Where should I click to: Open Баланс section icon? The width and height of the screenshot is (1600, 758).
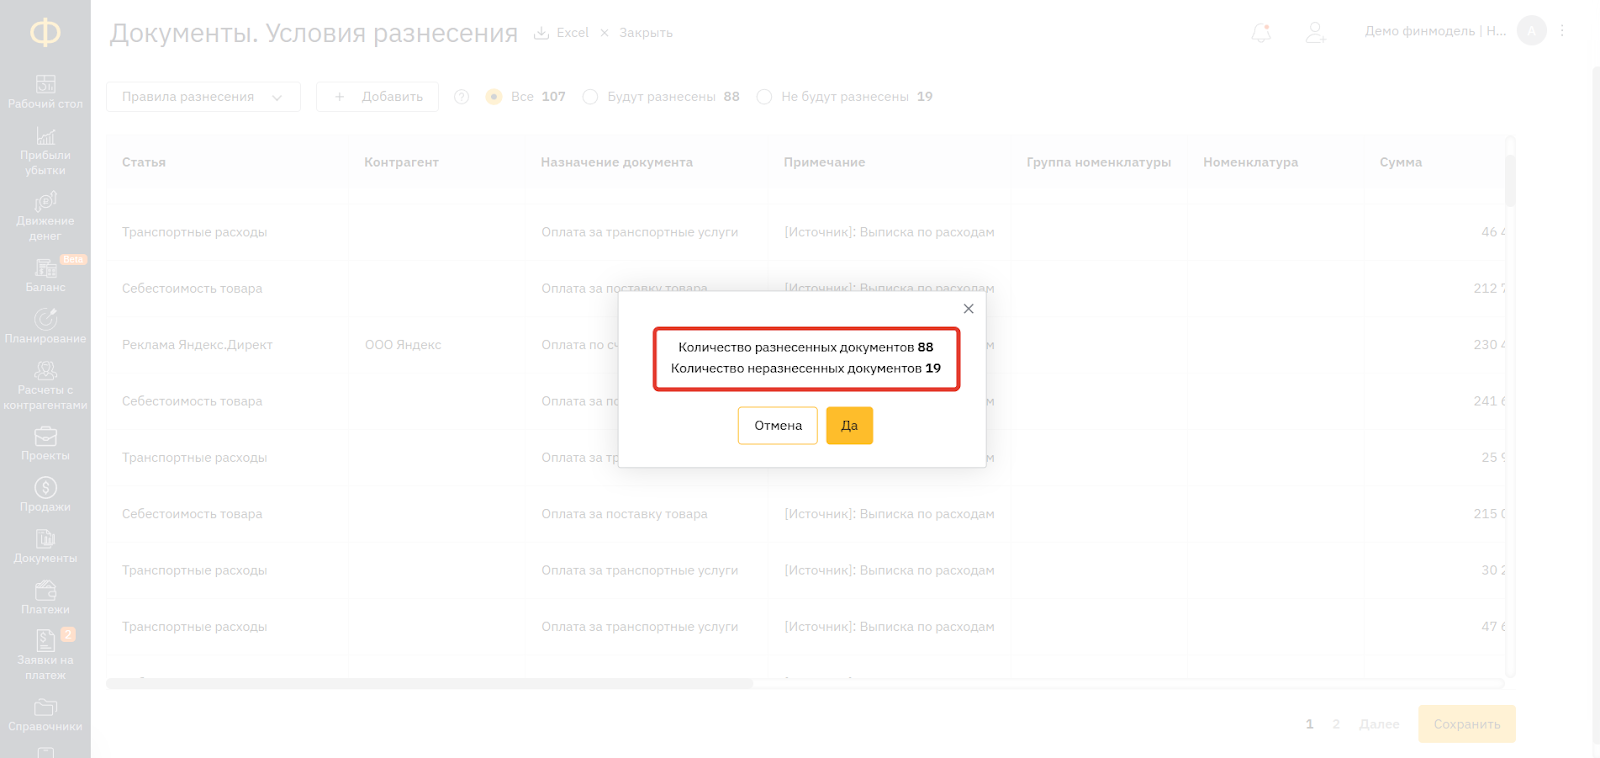(45, 268)
